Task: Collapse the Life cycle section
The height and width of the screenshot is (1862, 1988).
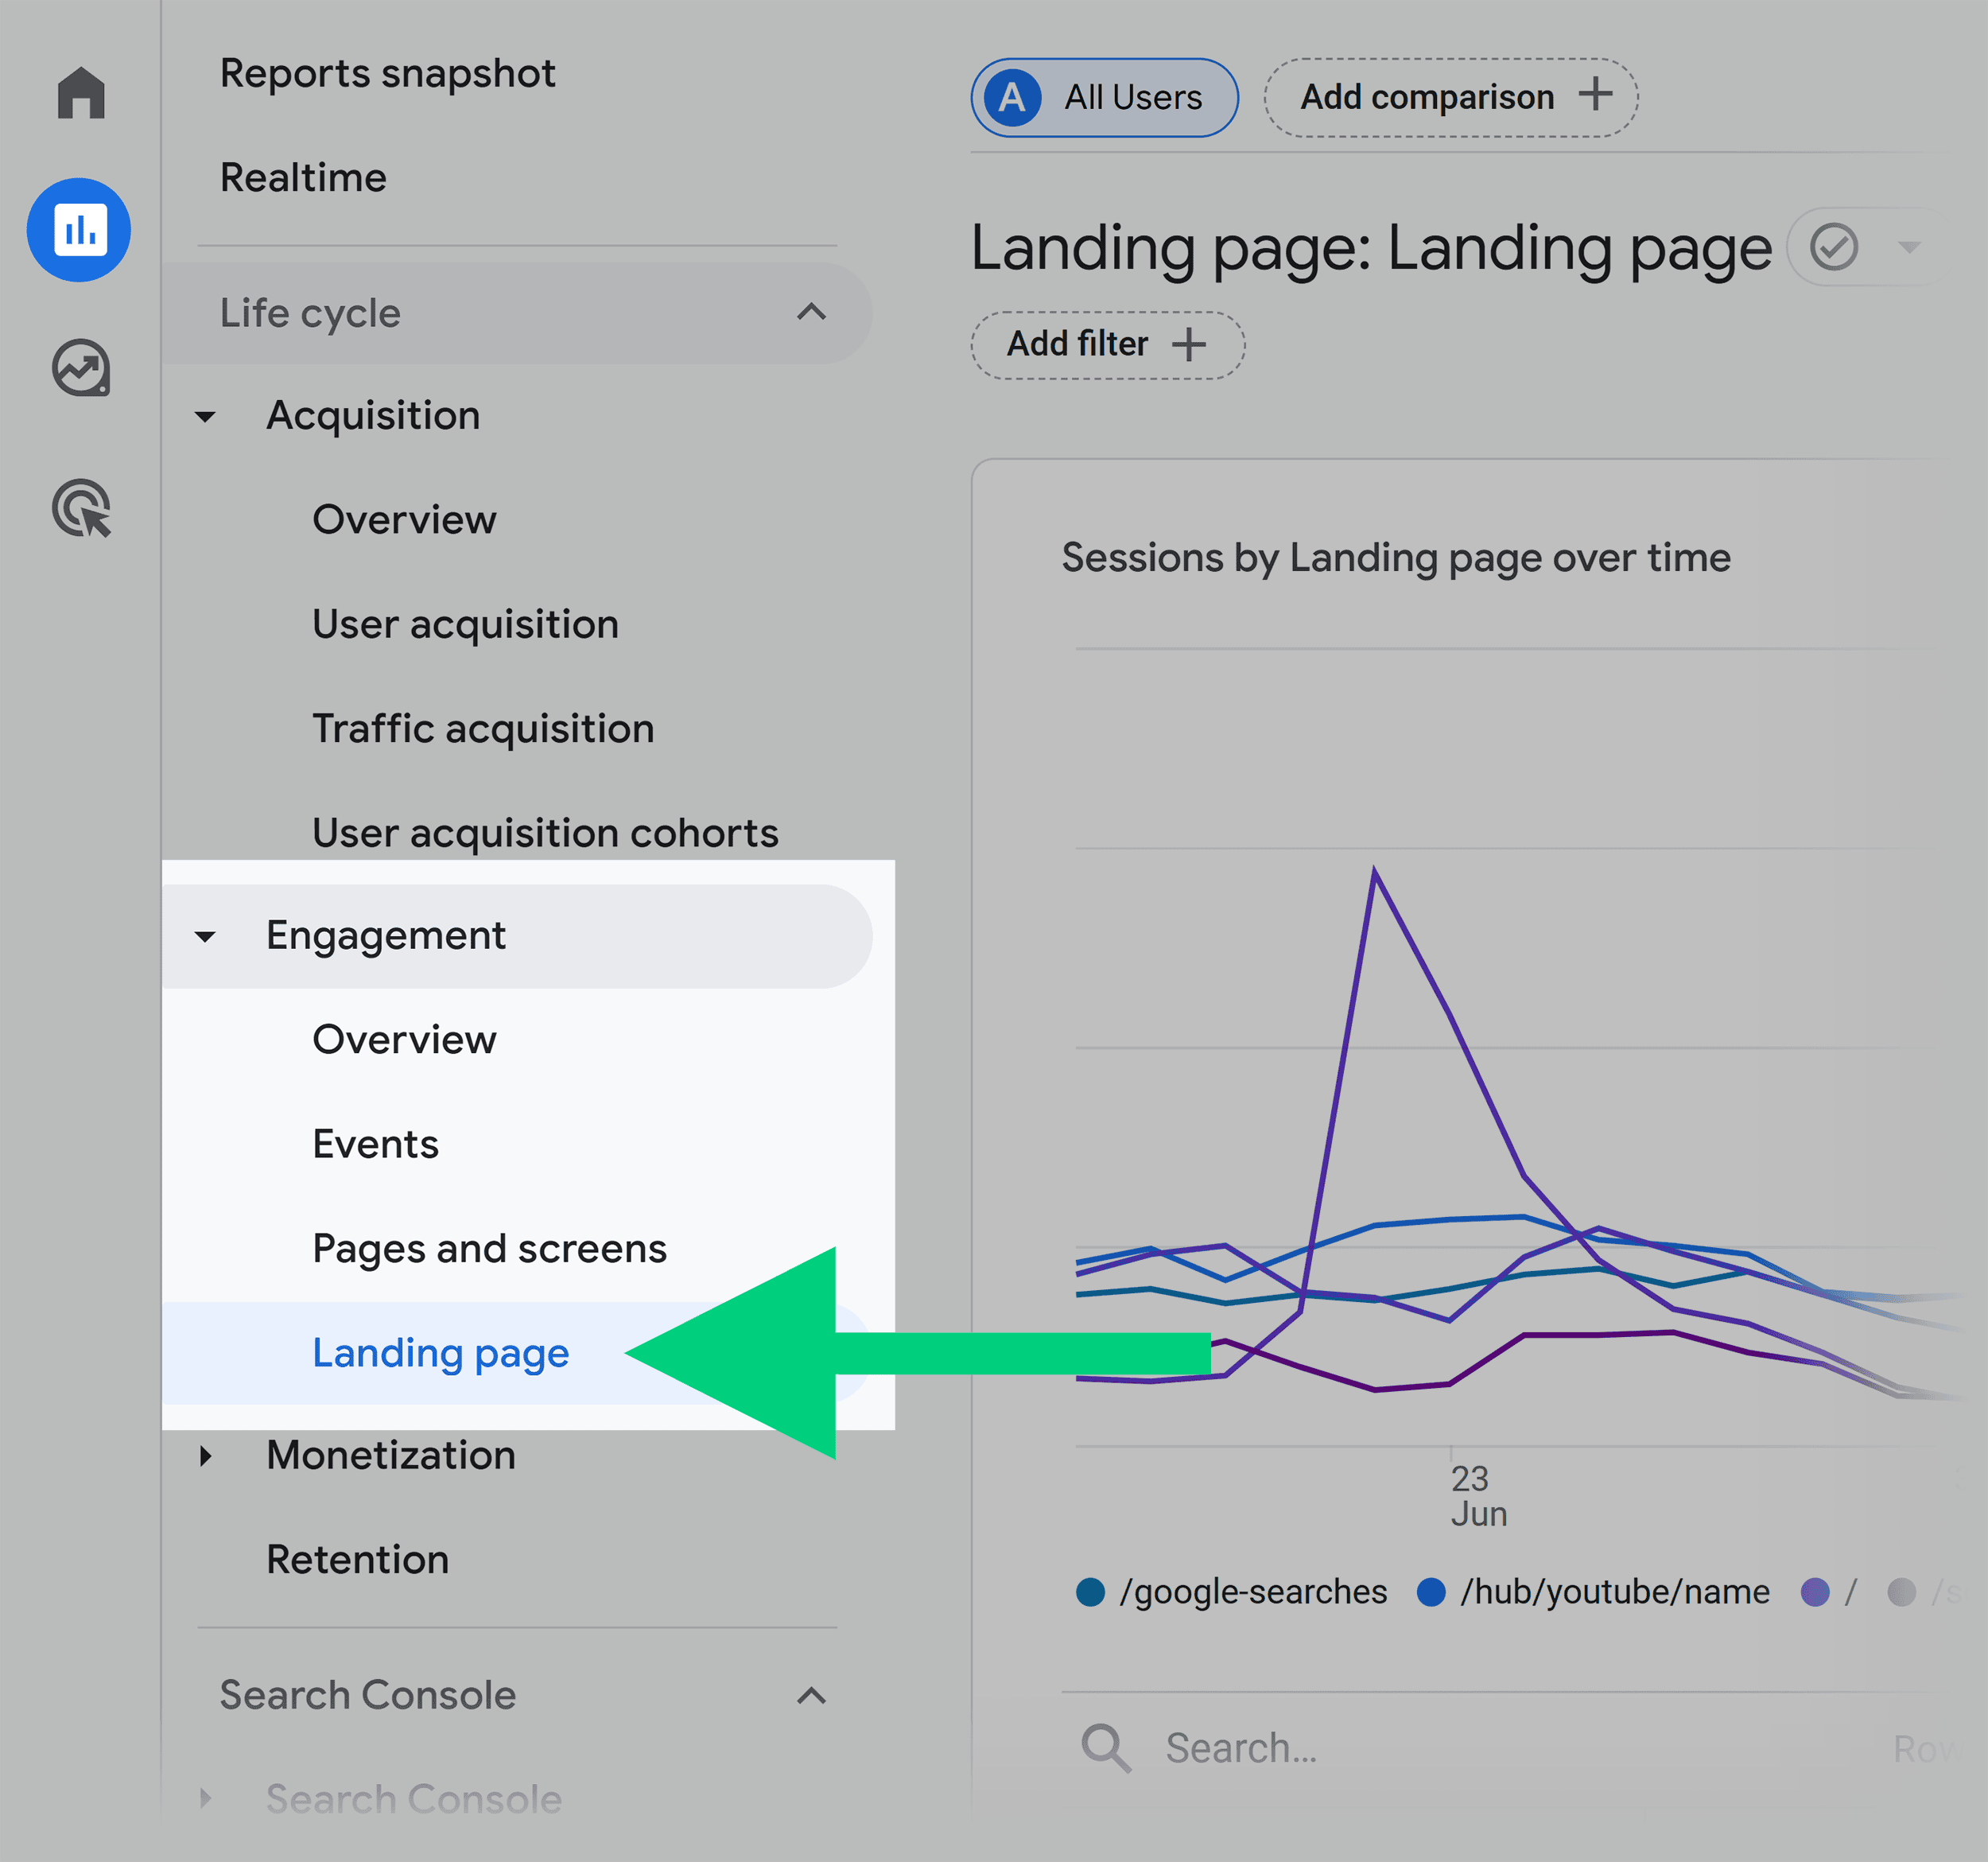Action: pyautogui.click(x=811, y=312)
